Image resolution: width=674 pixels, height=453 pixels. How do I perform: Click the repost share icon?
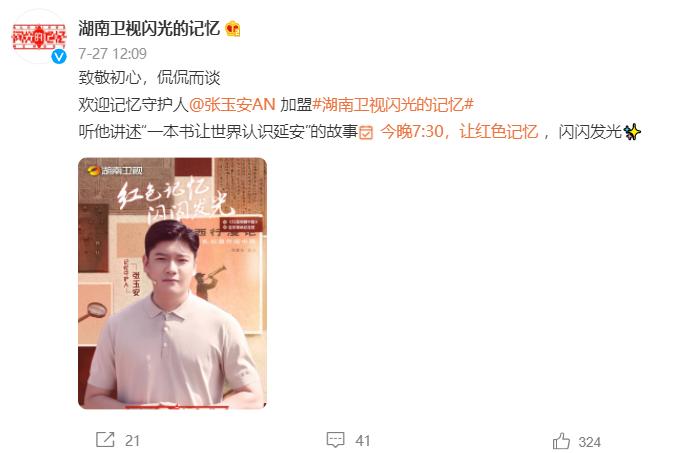point(105,440)
